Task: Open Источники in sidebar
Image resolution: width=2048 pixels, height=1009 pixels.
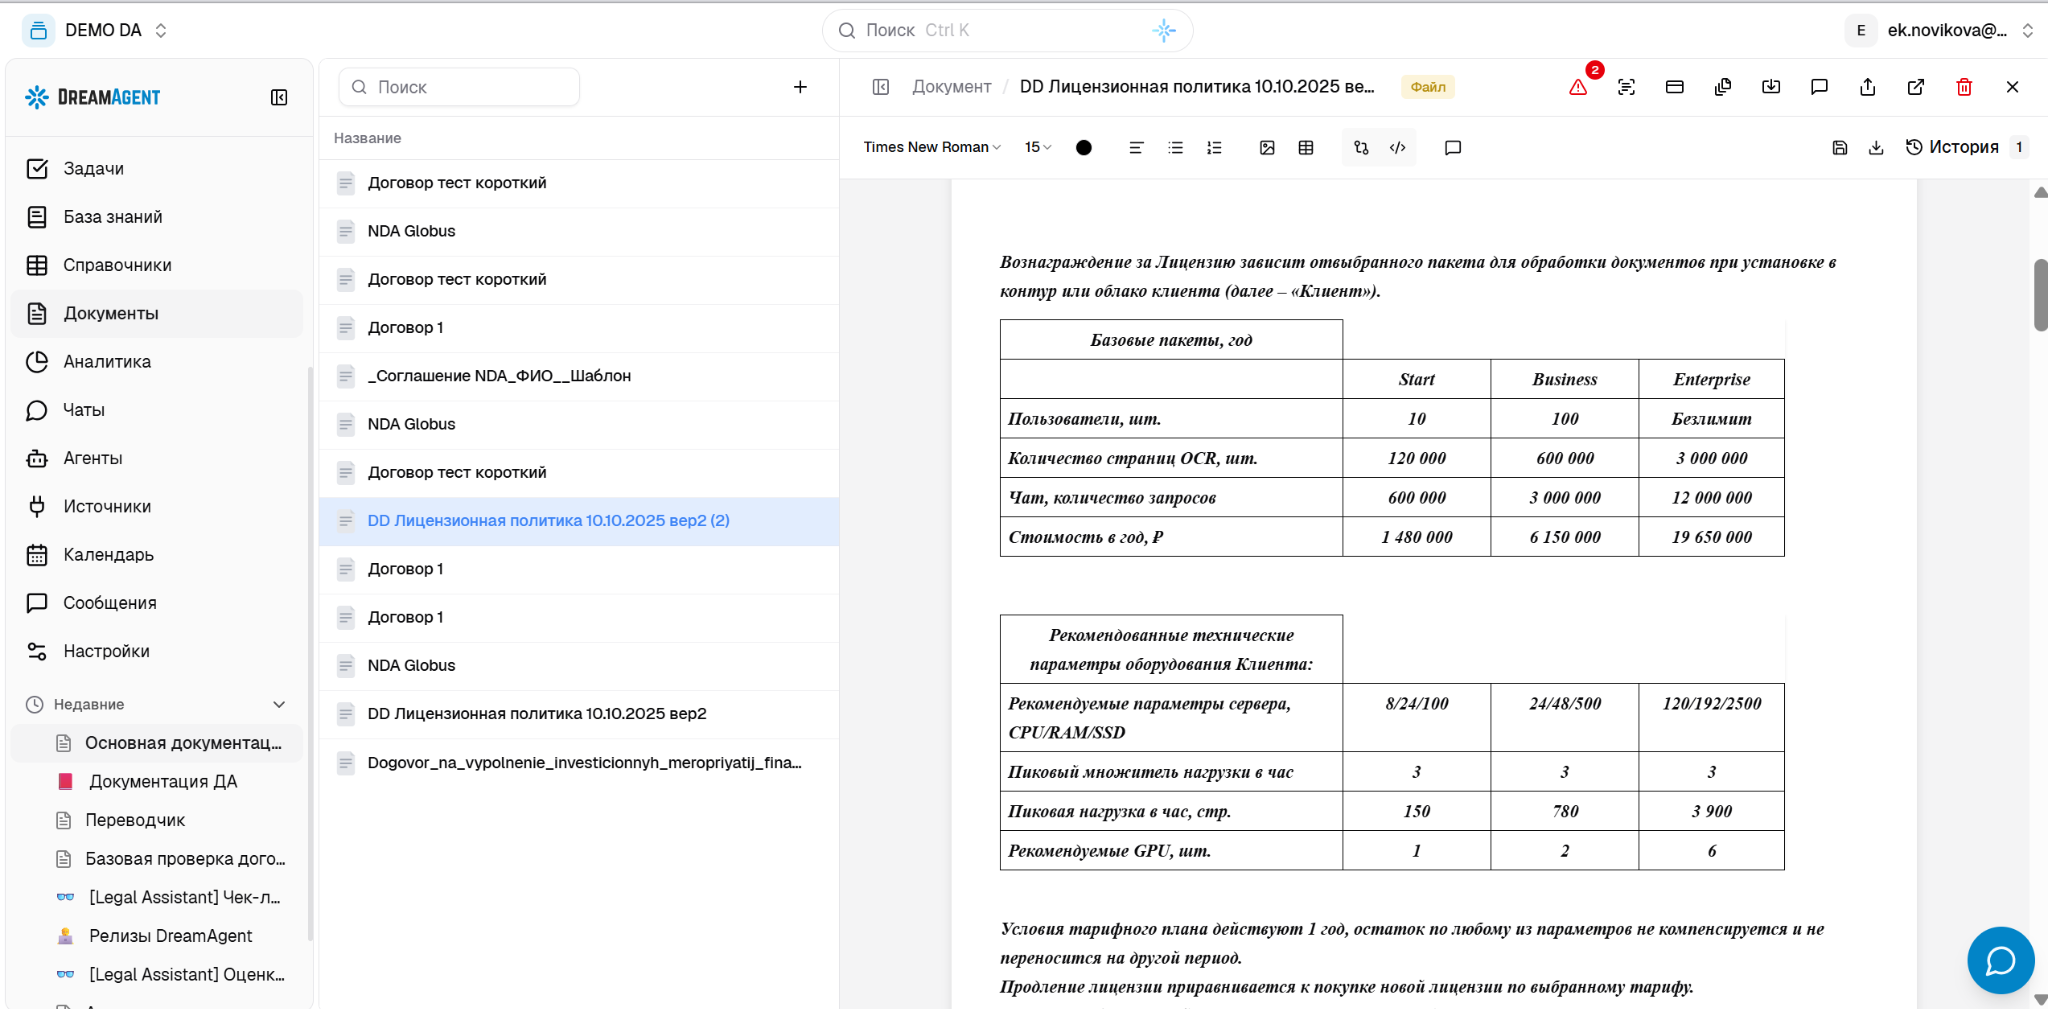Action: click(157, 506)
